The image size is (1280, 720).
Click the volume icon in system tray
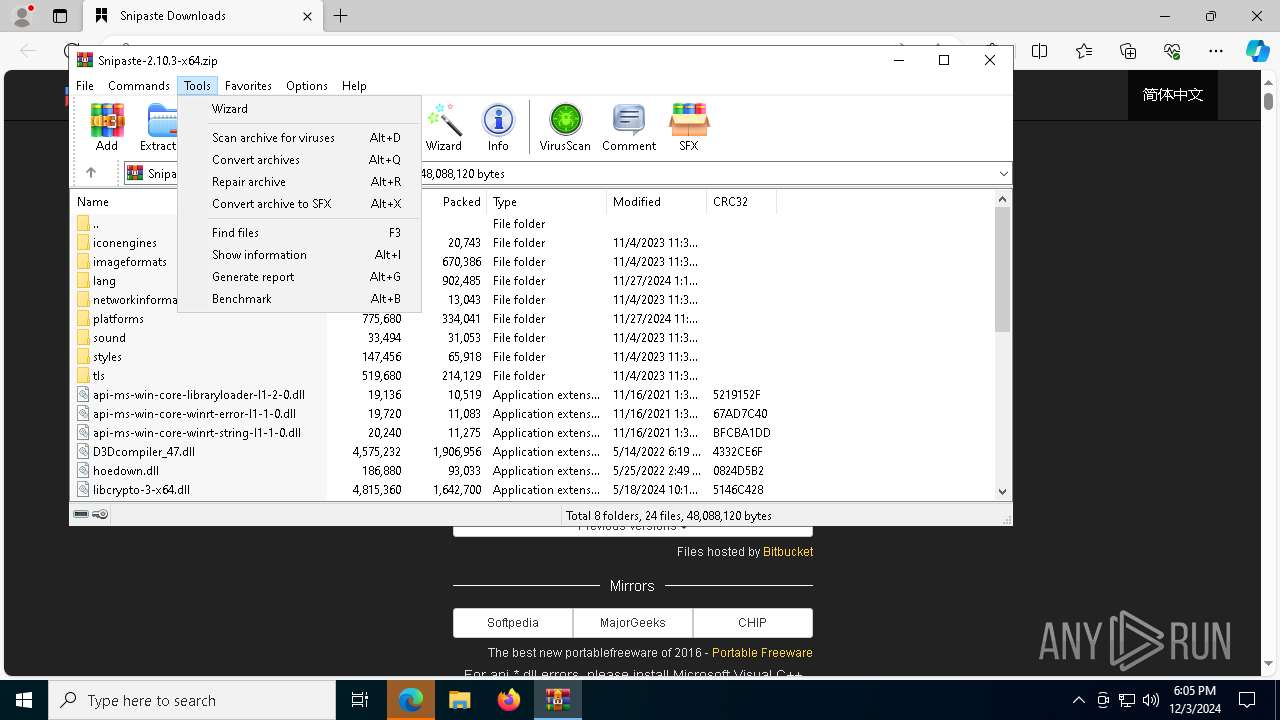(x=1151, y=700)
